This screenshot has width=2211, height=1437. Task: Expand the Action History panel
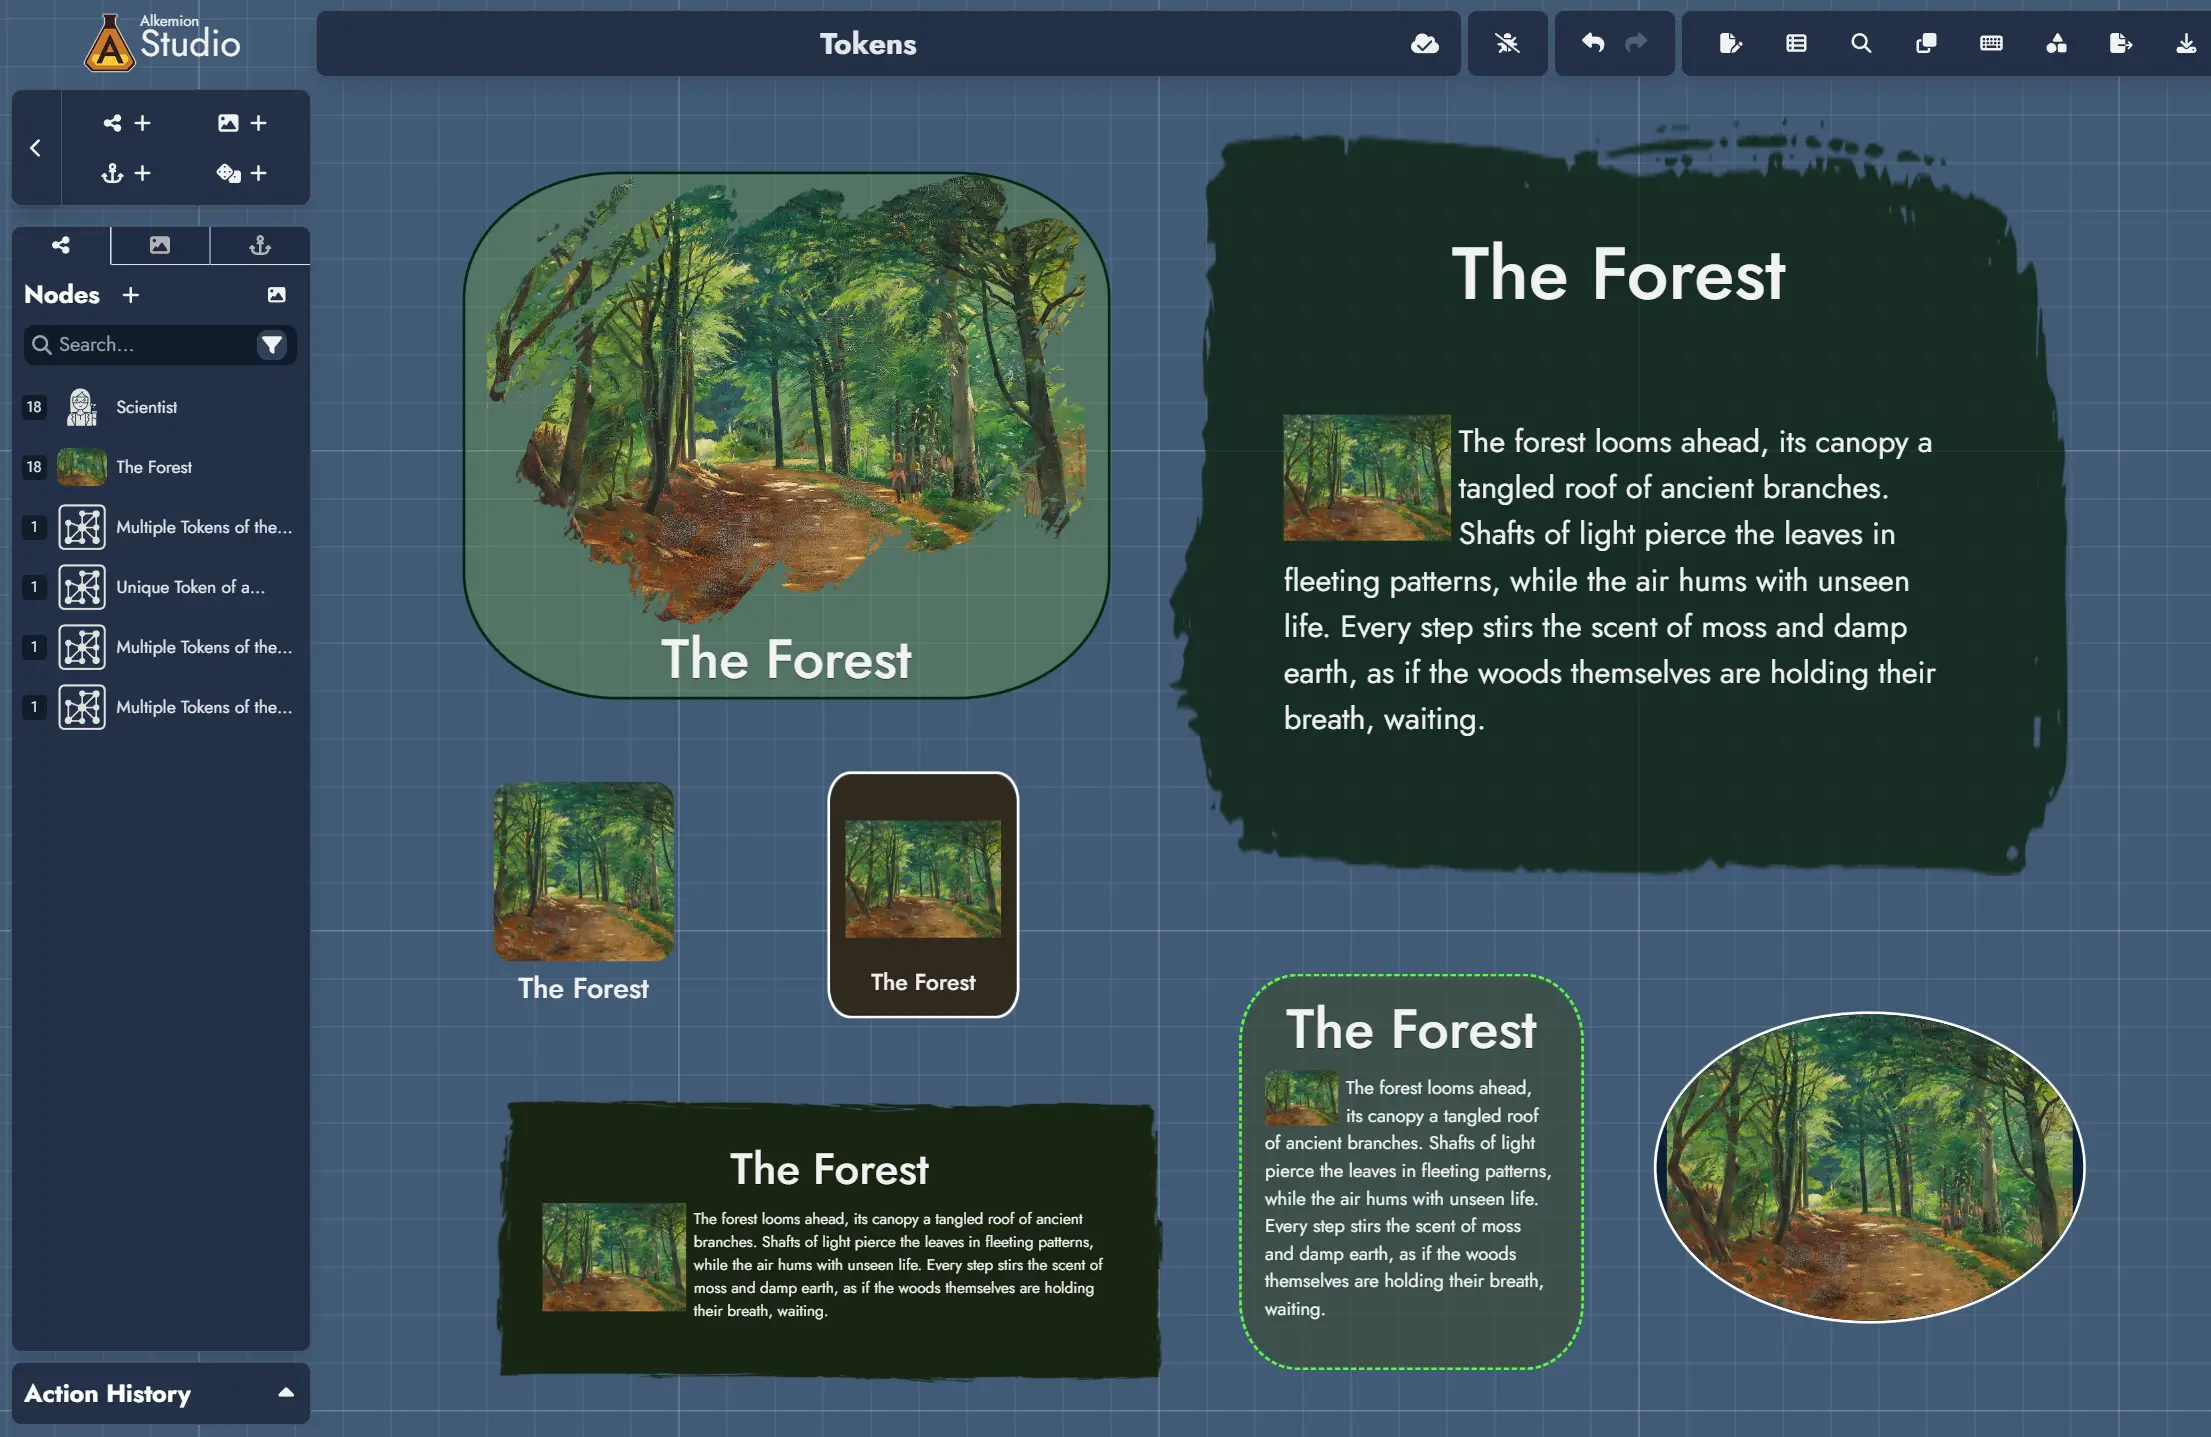[x=285, y=1392]
